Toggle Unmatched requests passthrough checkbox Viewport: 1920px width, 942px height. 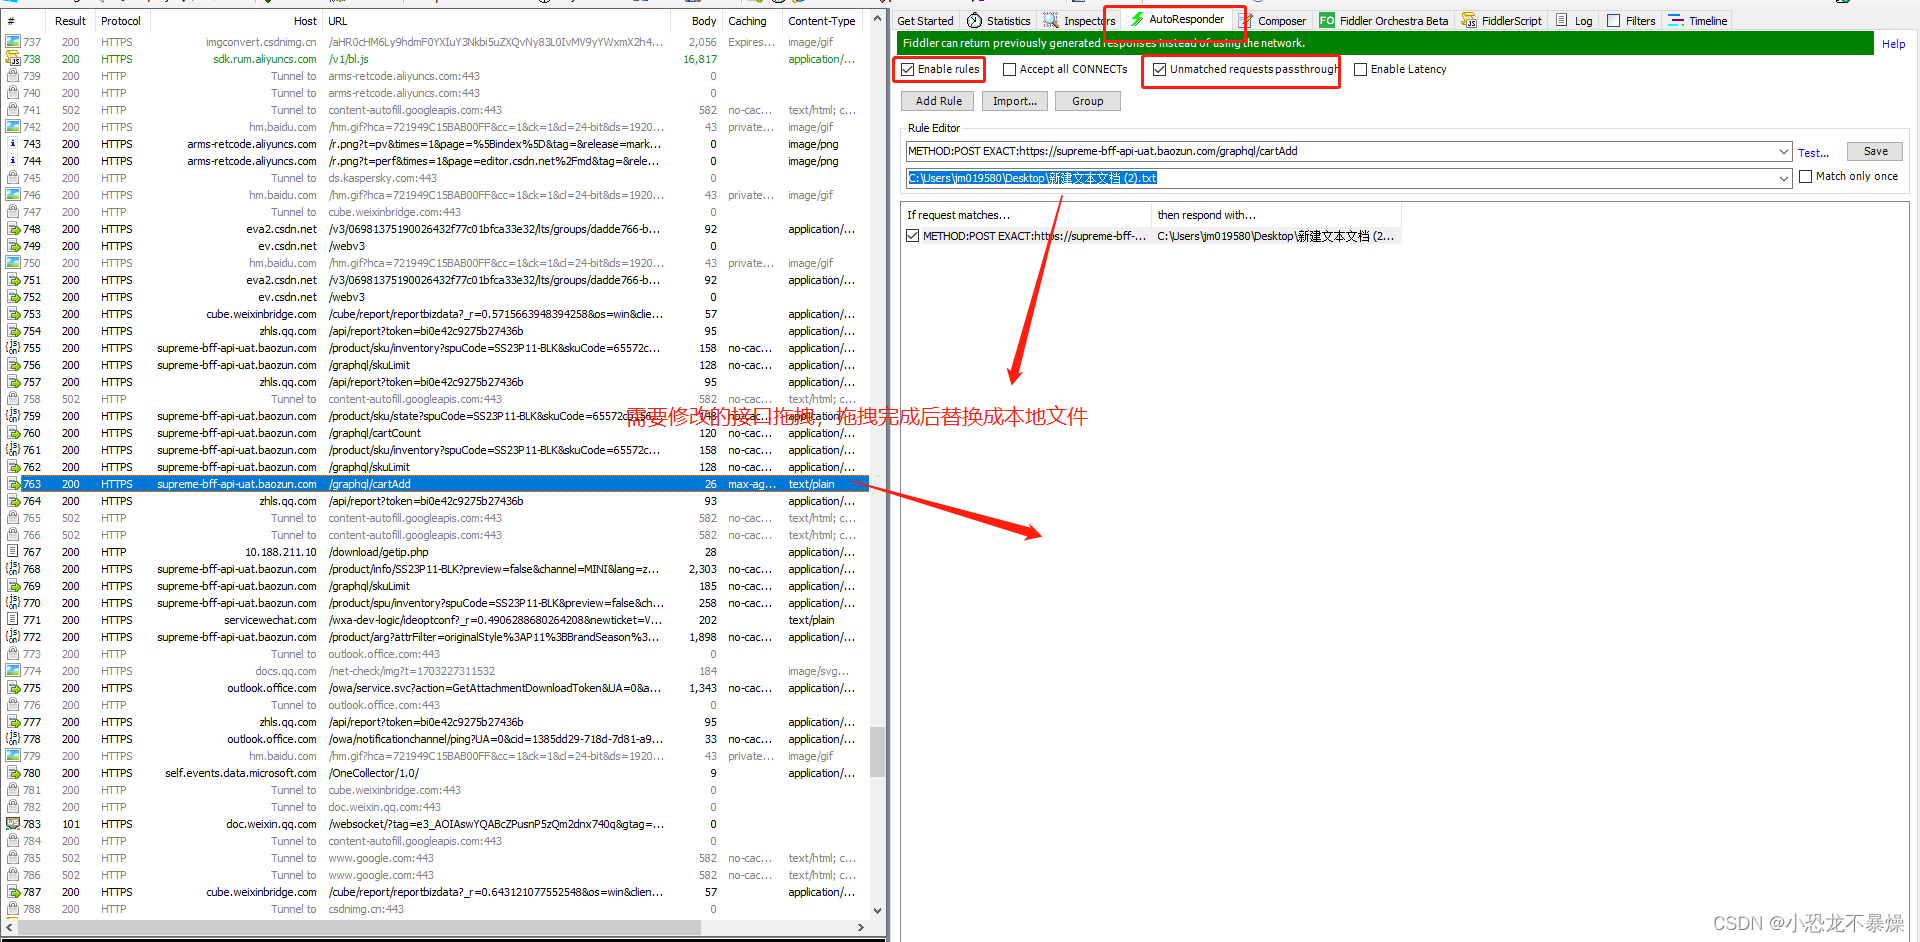[x=1160, y=70]
